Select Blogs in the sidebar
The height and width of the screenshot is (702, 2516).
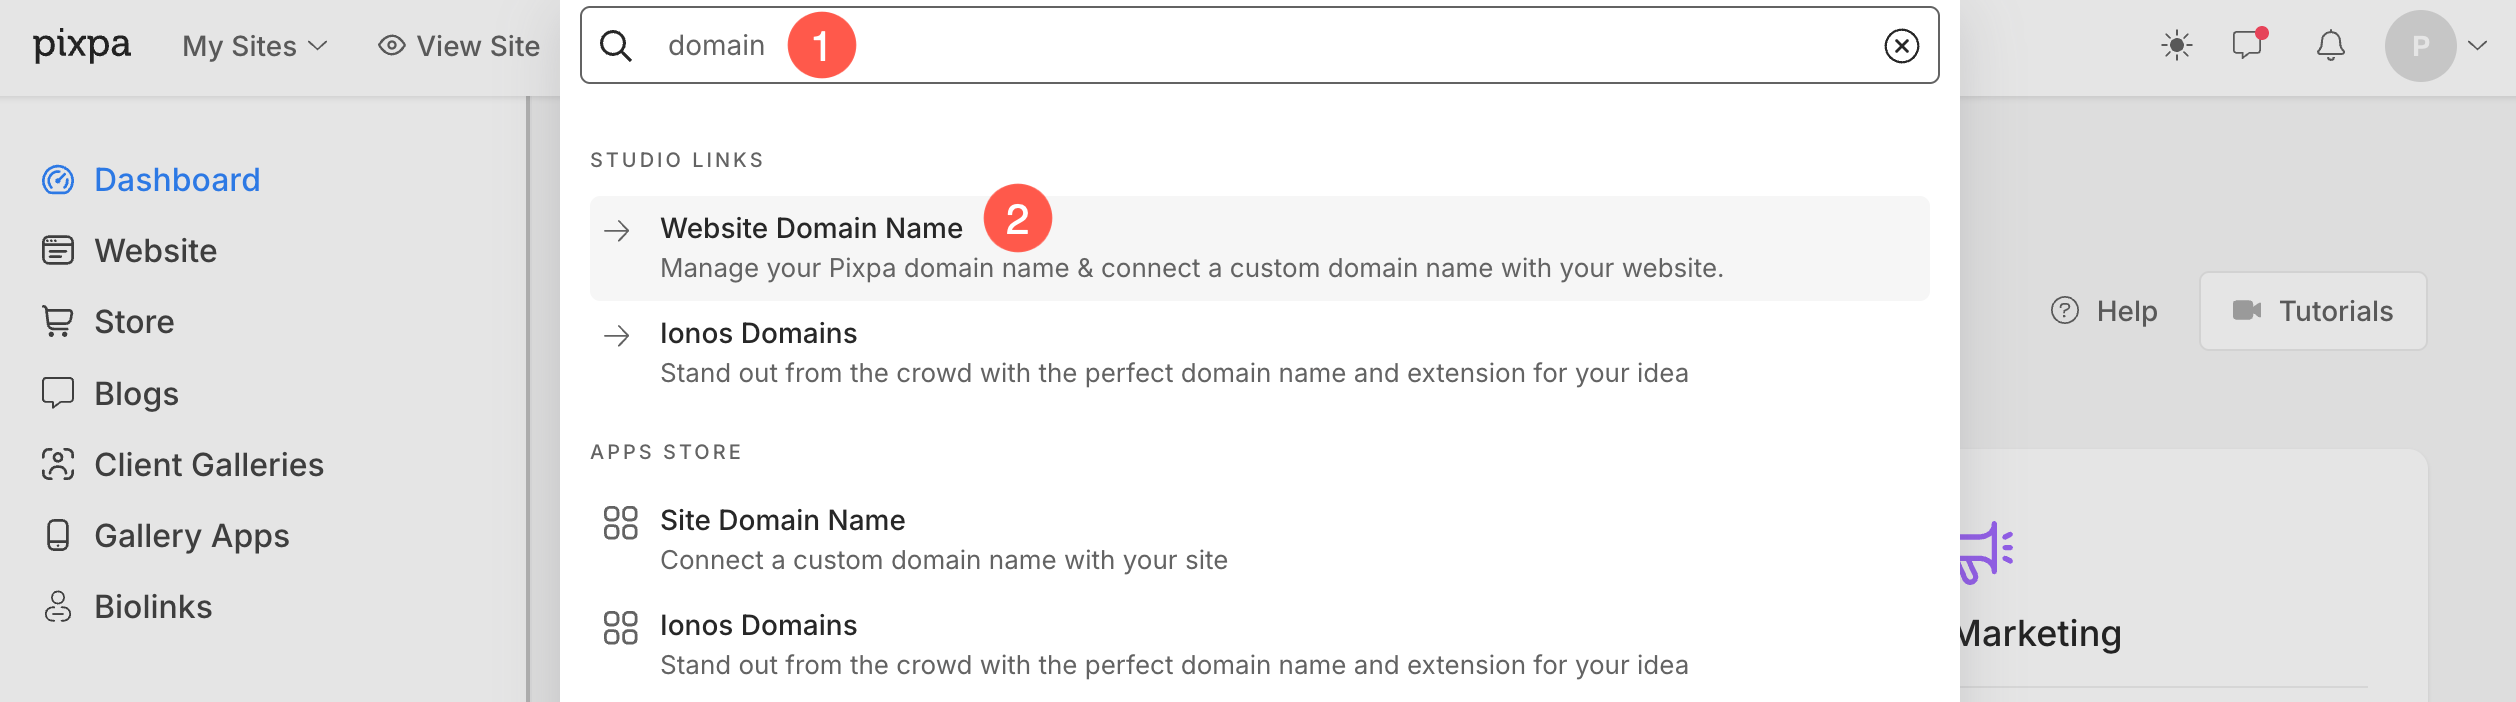pos(136,394)
